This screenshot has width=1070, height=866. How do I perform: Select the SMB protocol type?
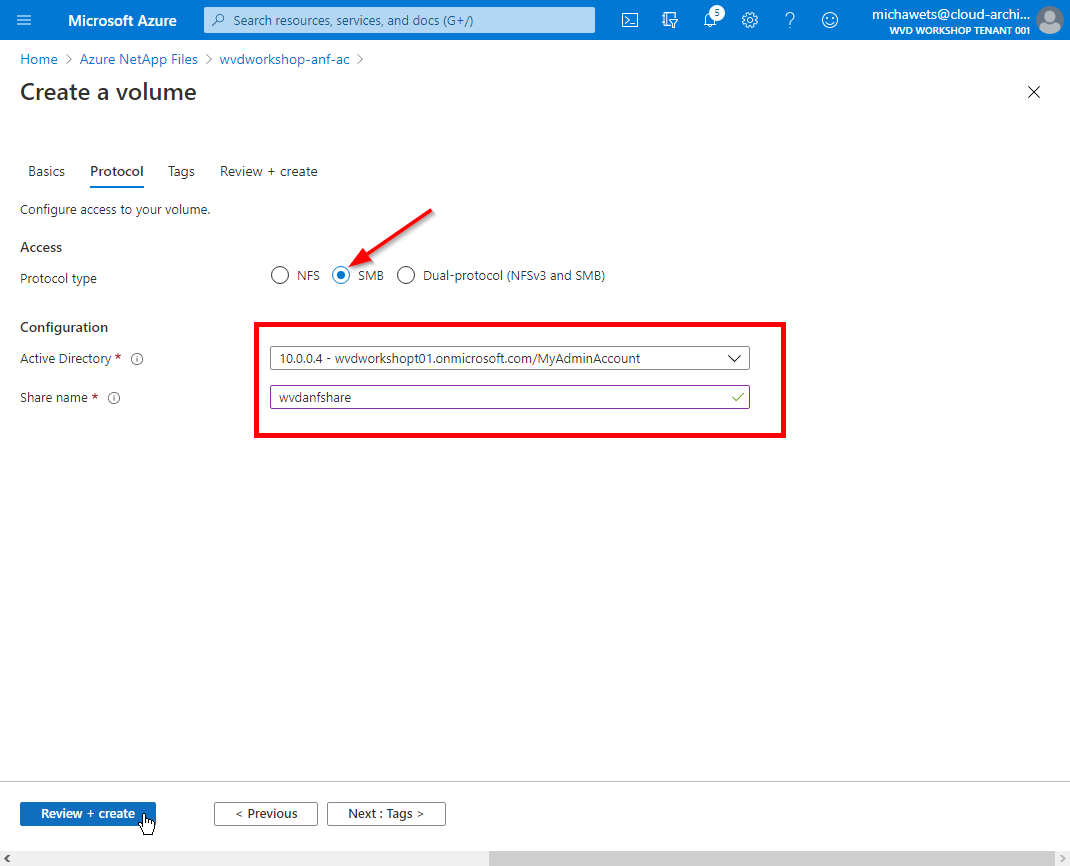click(x=341, y=275)
